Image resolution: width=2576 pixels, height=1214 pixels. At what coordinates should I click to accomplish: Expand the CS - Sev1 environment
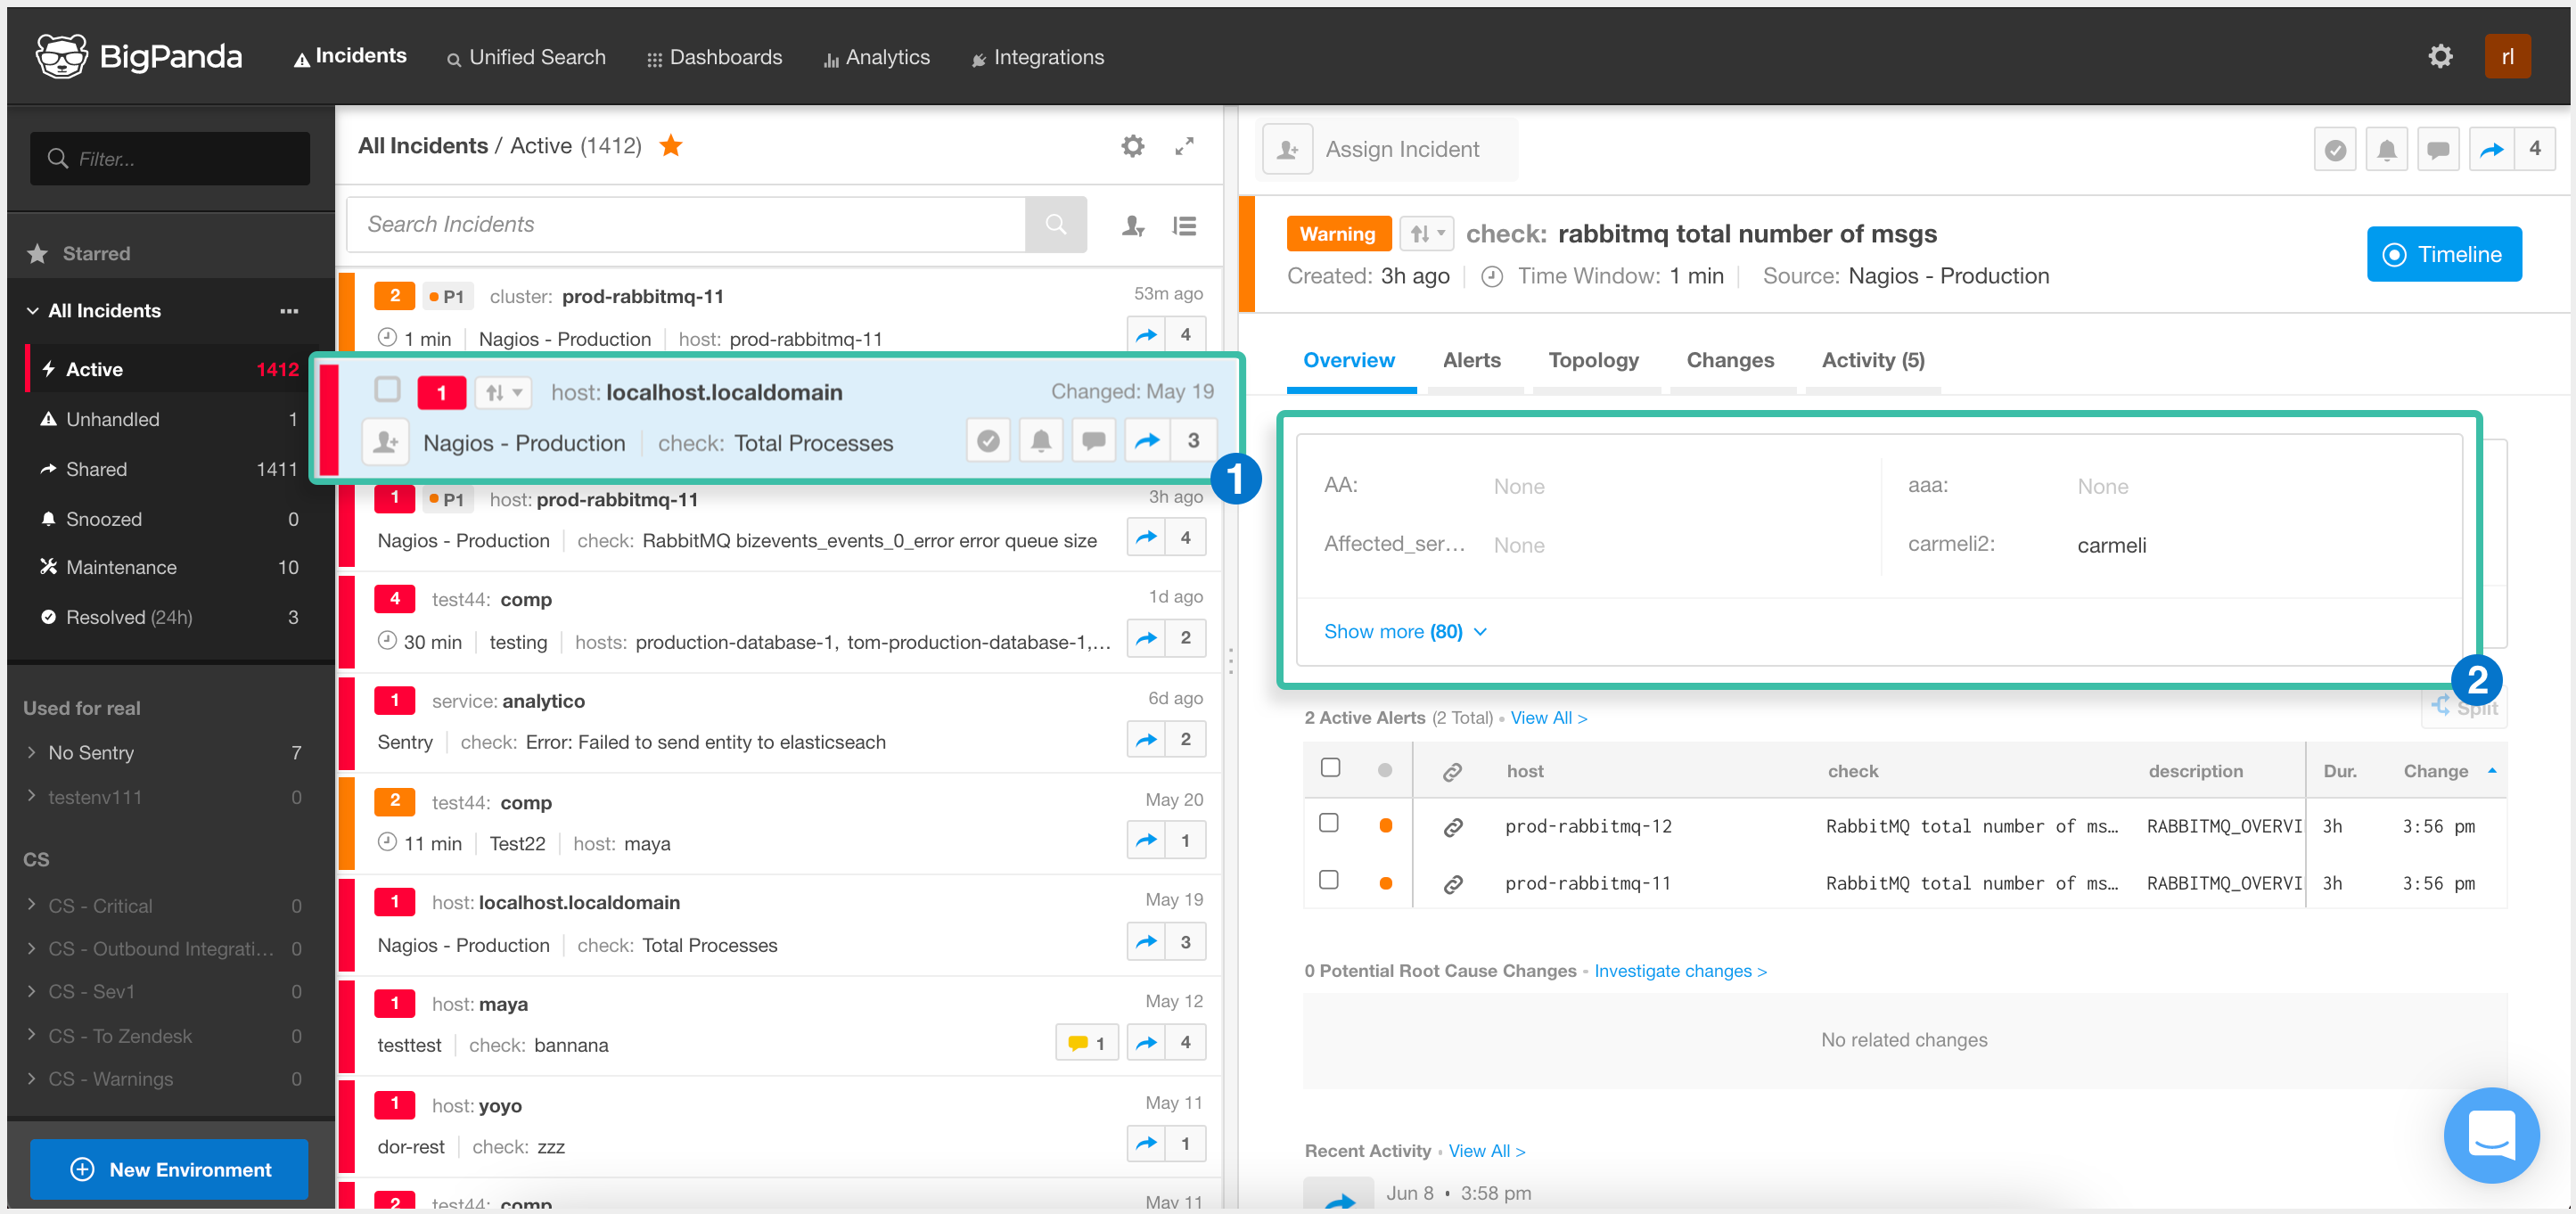pos(32,991)
